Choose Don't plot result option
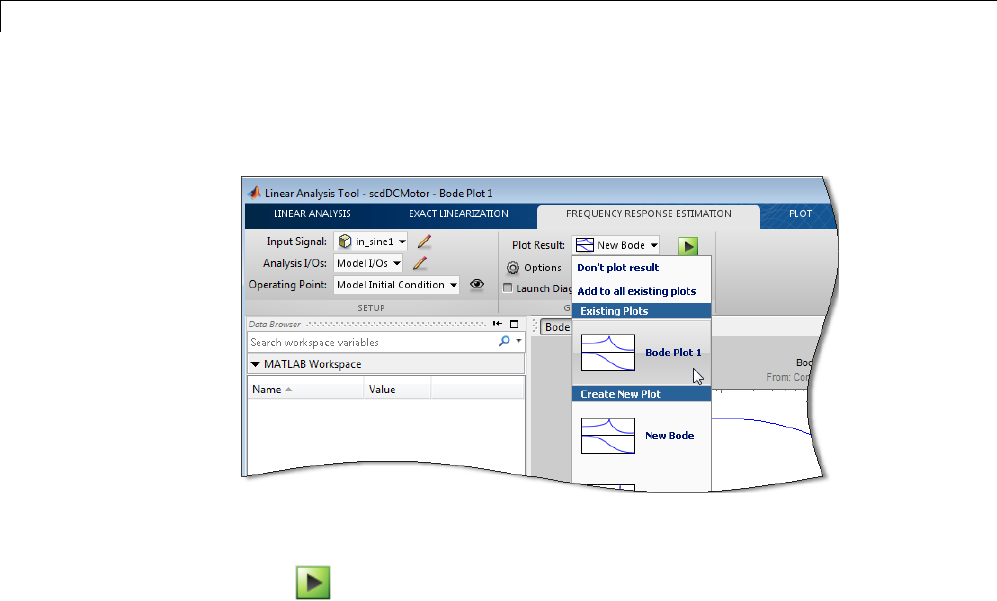This screenshot has width=997, height=601. pos(618,268)
